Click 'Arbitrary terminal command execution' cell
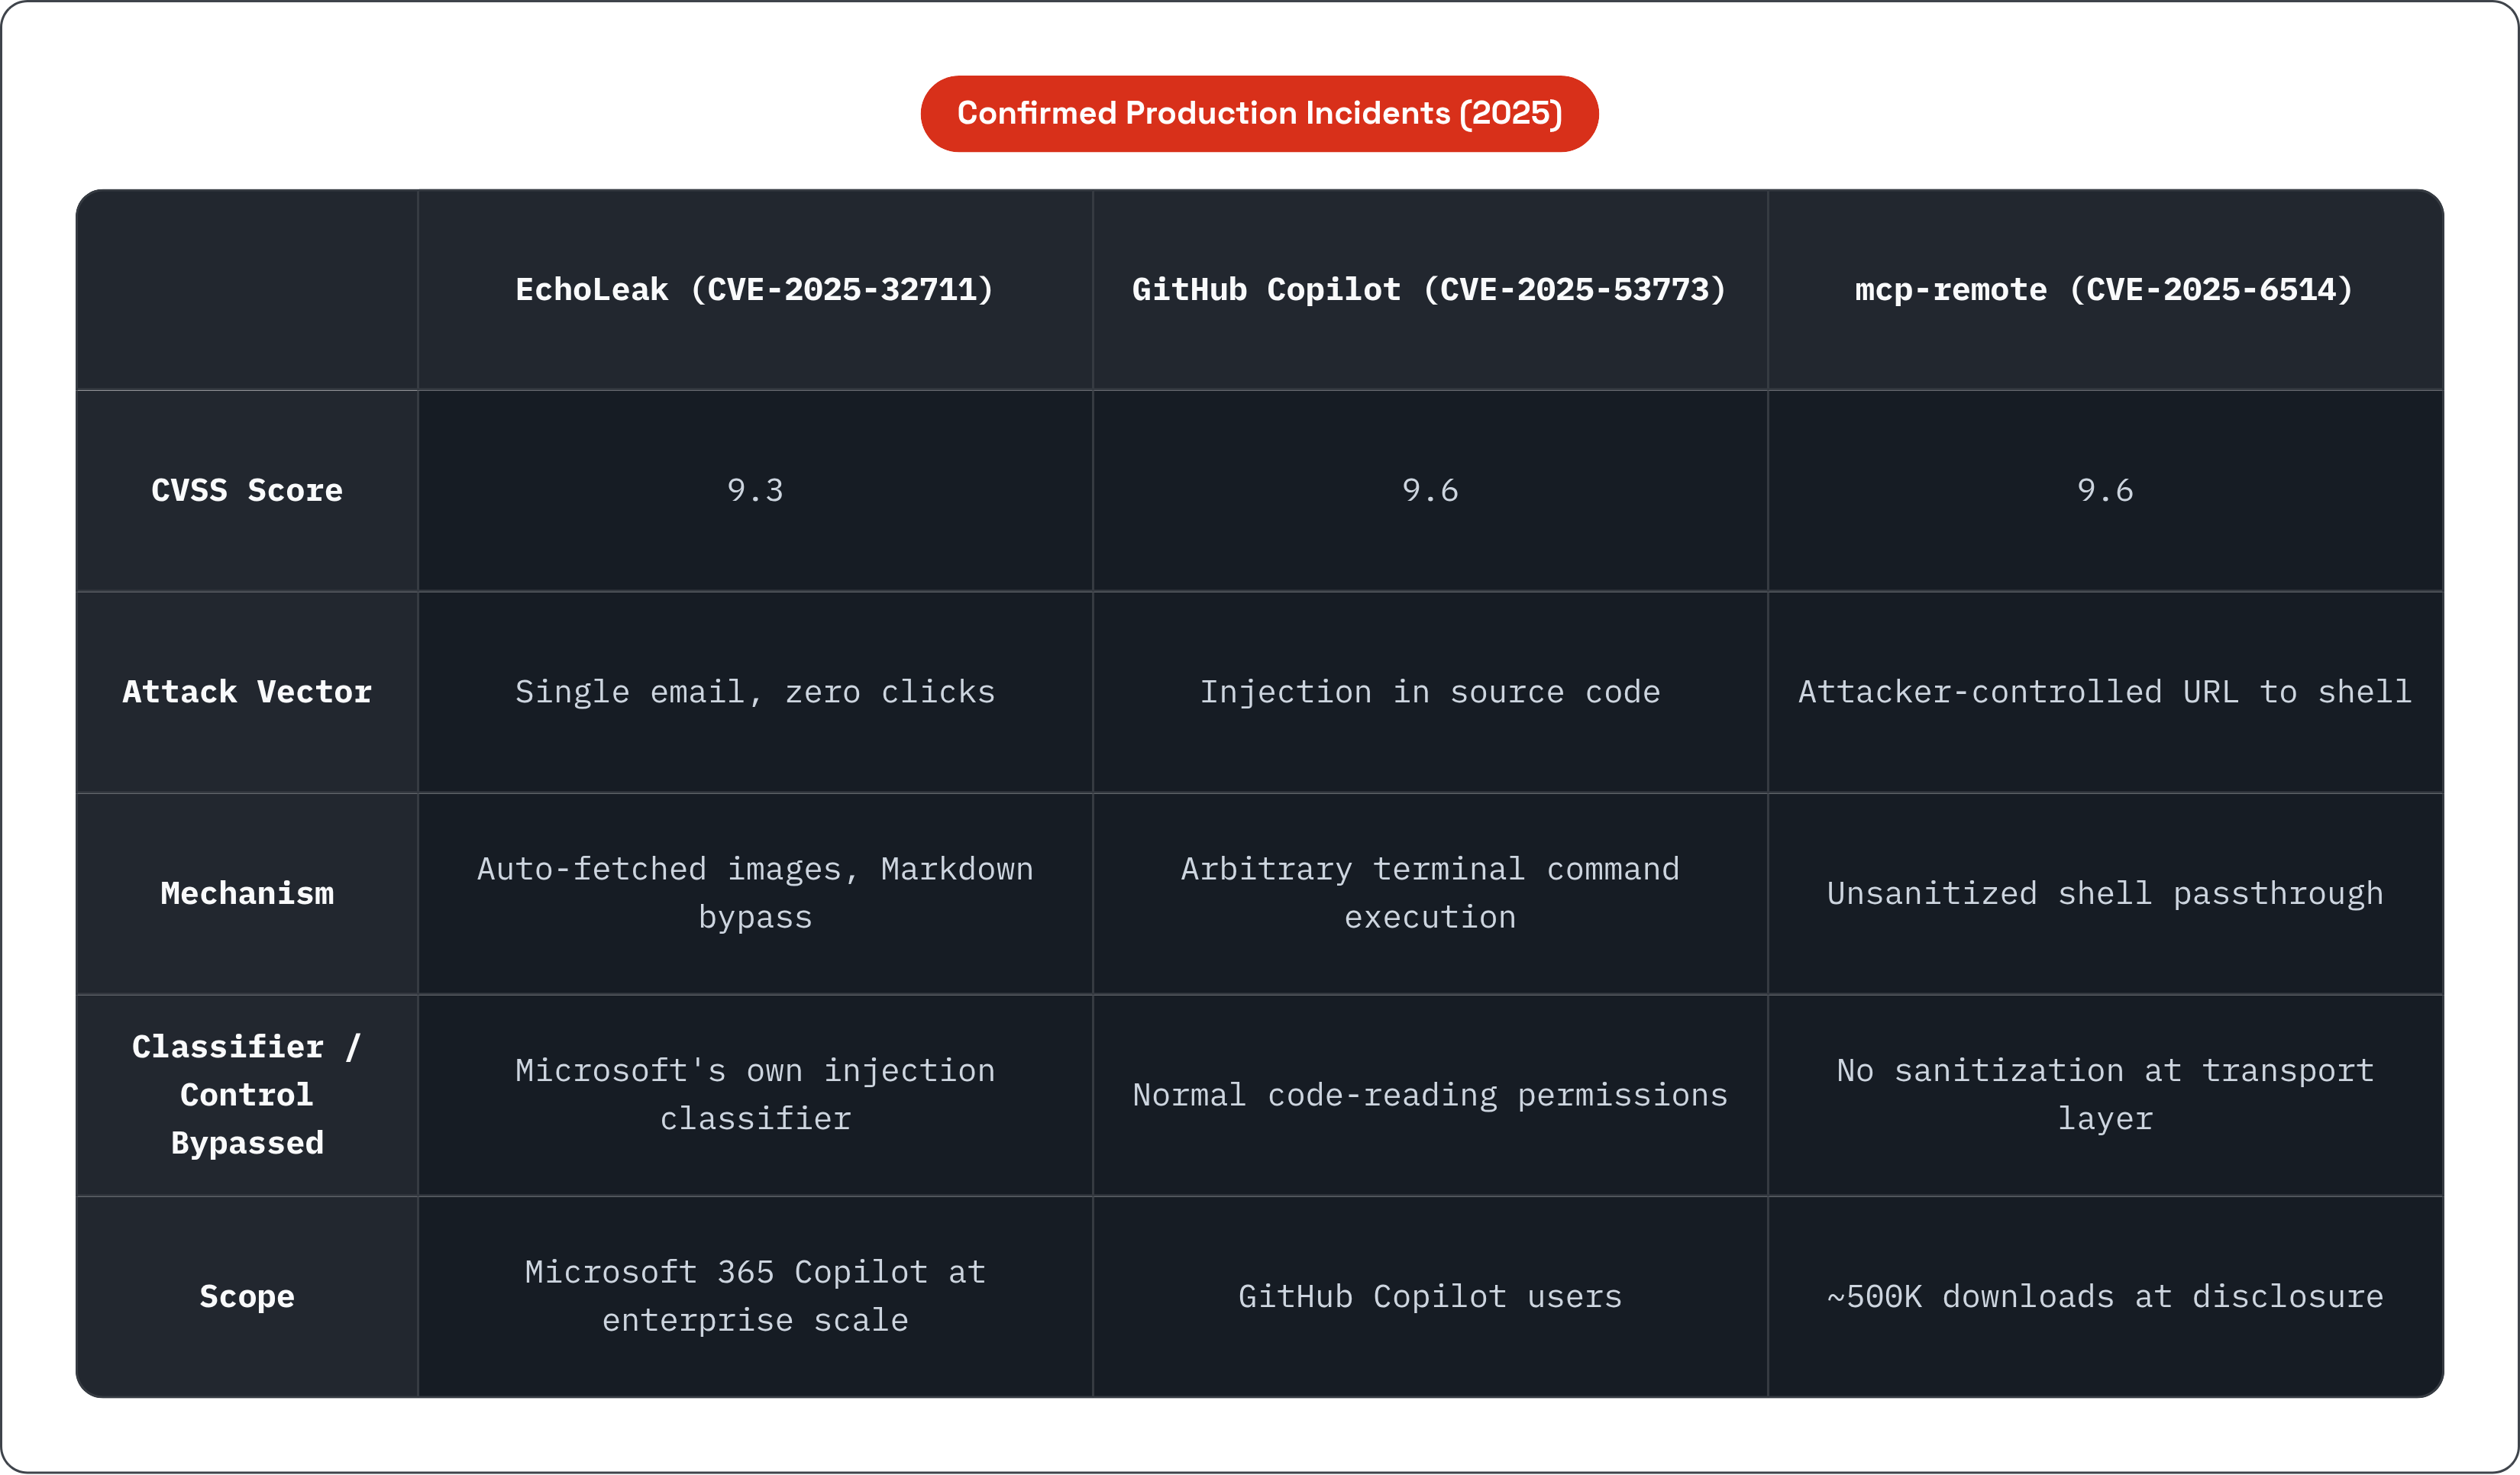The image size is (2520, 1475). click(1430, 893)
